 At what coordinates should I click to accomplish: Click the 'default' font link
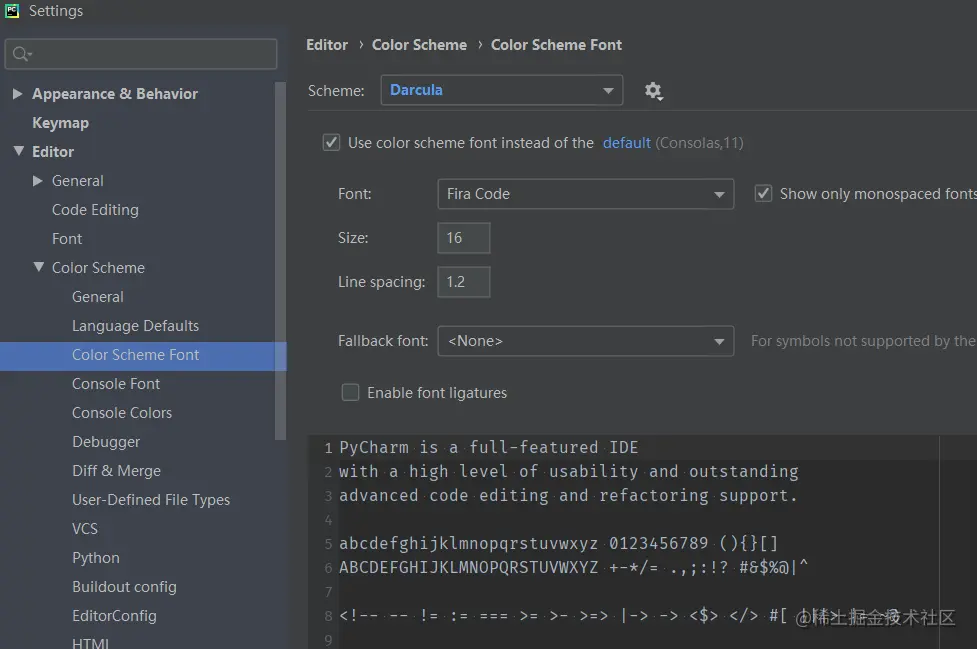click(x=627, y=143)
